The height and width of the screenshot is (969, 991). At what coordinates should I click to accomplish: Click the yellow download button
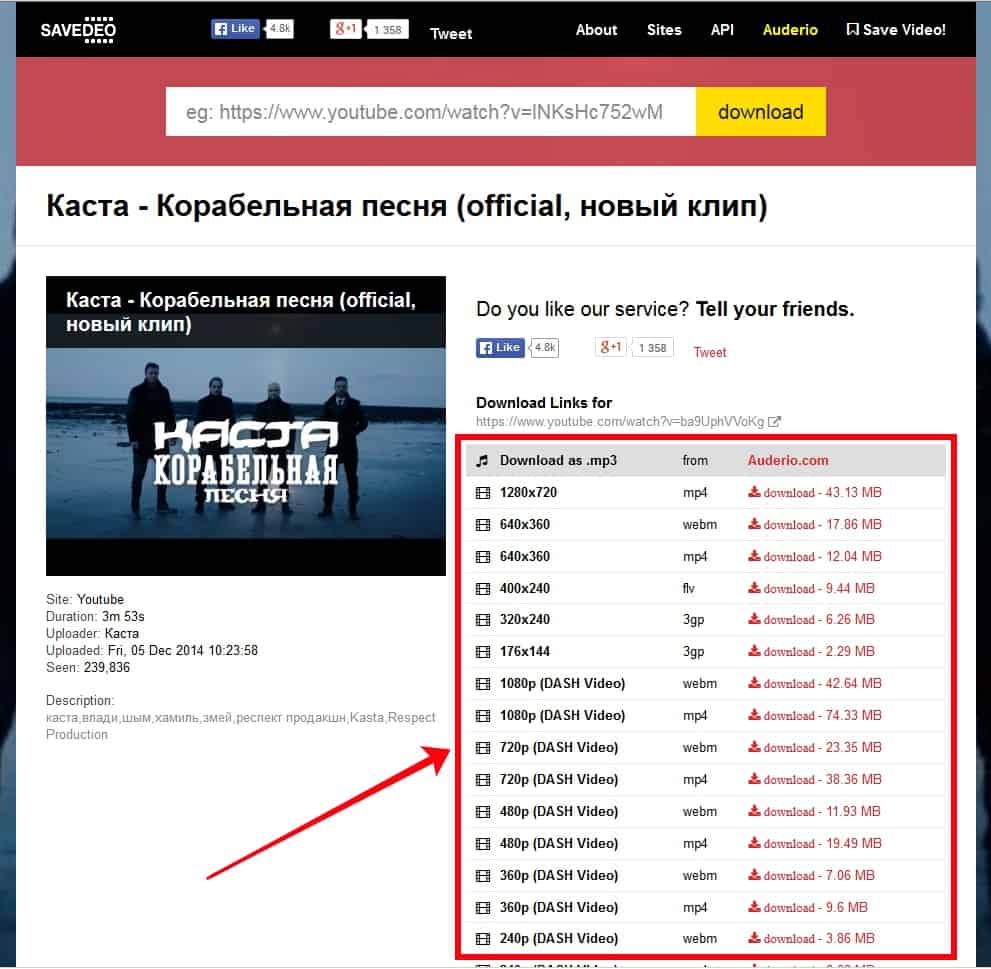[x=761, y=112]
